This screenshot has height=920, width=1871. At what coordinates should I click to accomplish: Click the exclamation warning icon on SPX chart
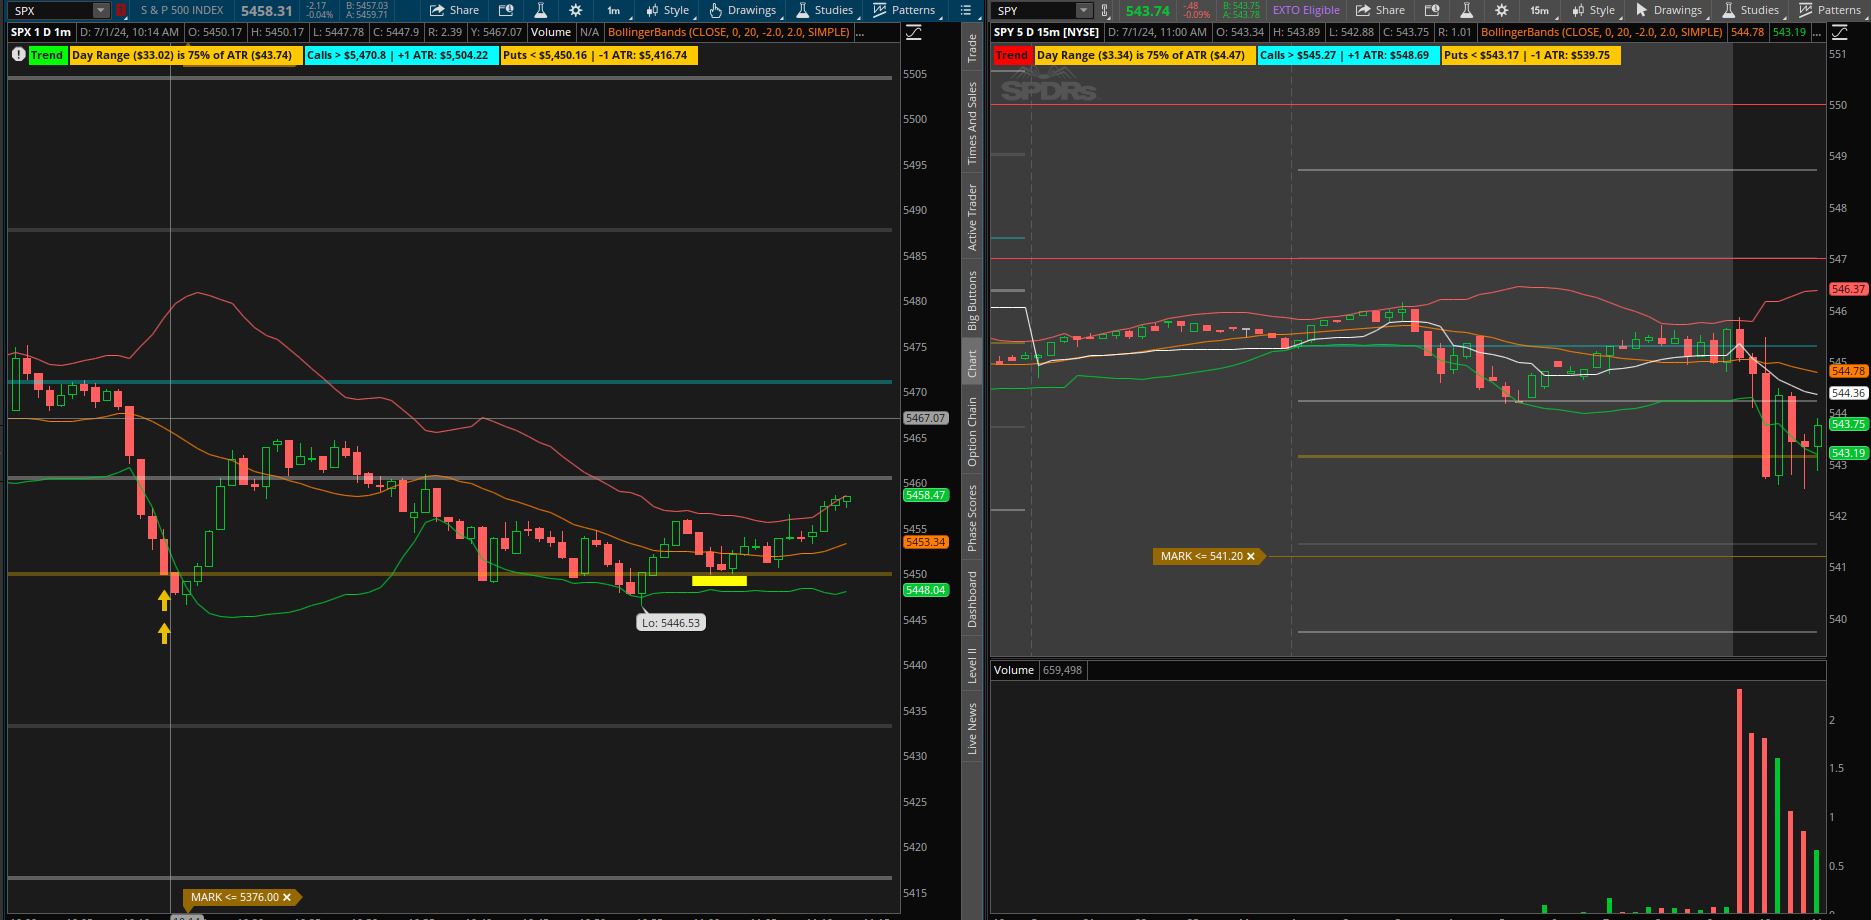coord(18,54)
